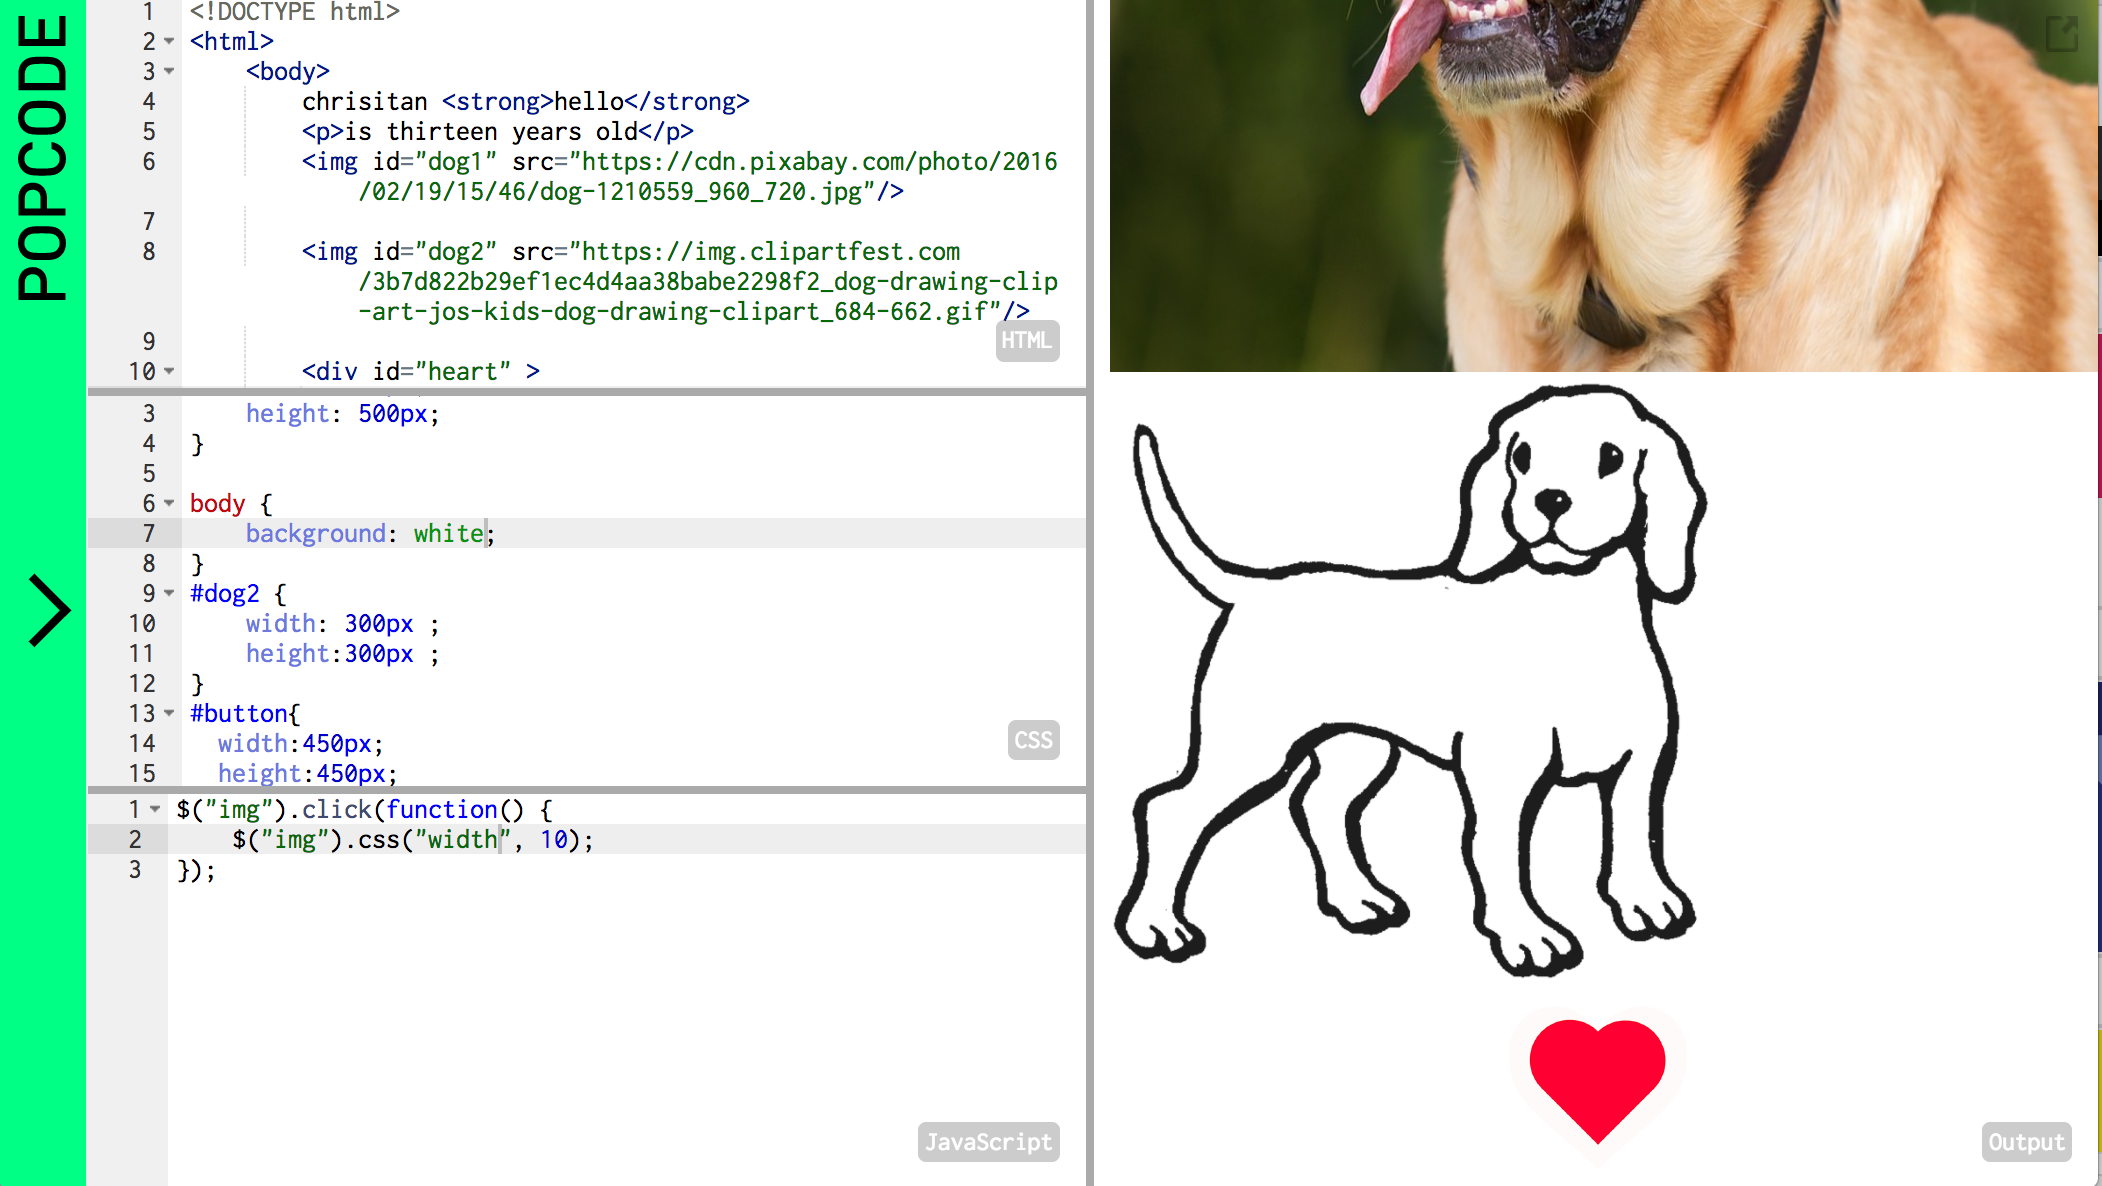Fold the JavaScript click function block
Image resolution: width=2102 pixels, height=1186 pixels.
[x=155, y=809]
